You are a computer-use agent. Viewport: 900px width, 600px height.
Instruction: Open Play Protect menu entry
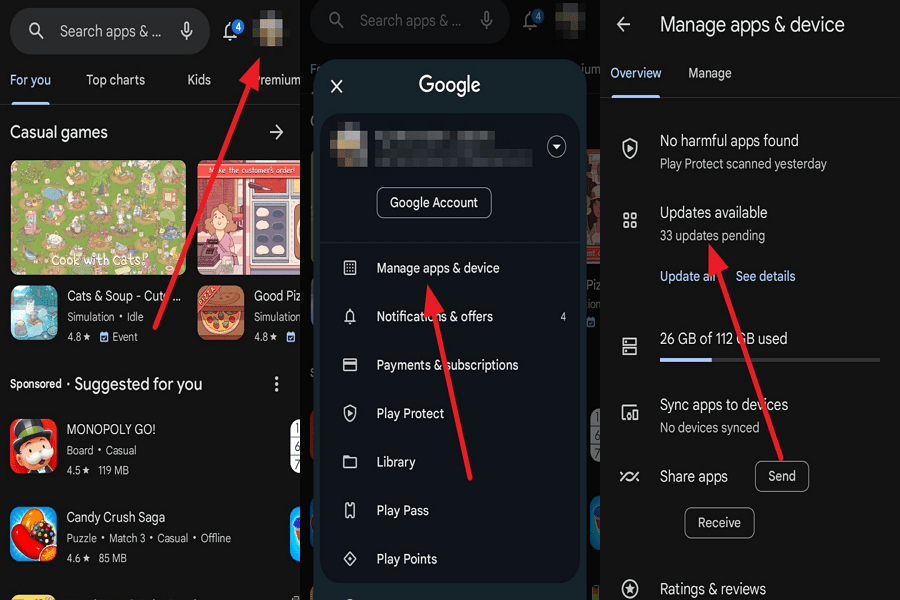449,413
